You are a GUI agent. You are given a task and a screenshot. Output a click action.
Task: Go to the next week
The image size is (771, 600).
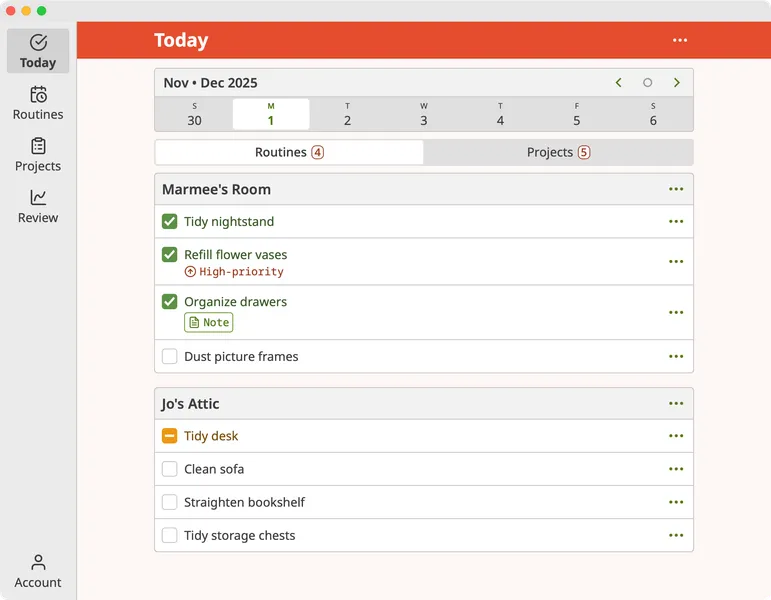[x=677, y=83]
